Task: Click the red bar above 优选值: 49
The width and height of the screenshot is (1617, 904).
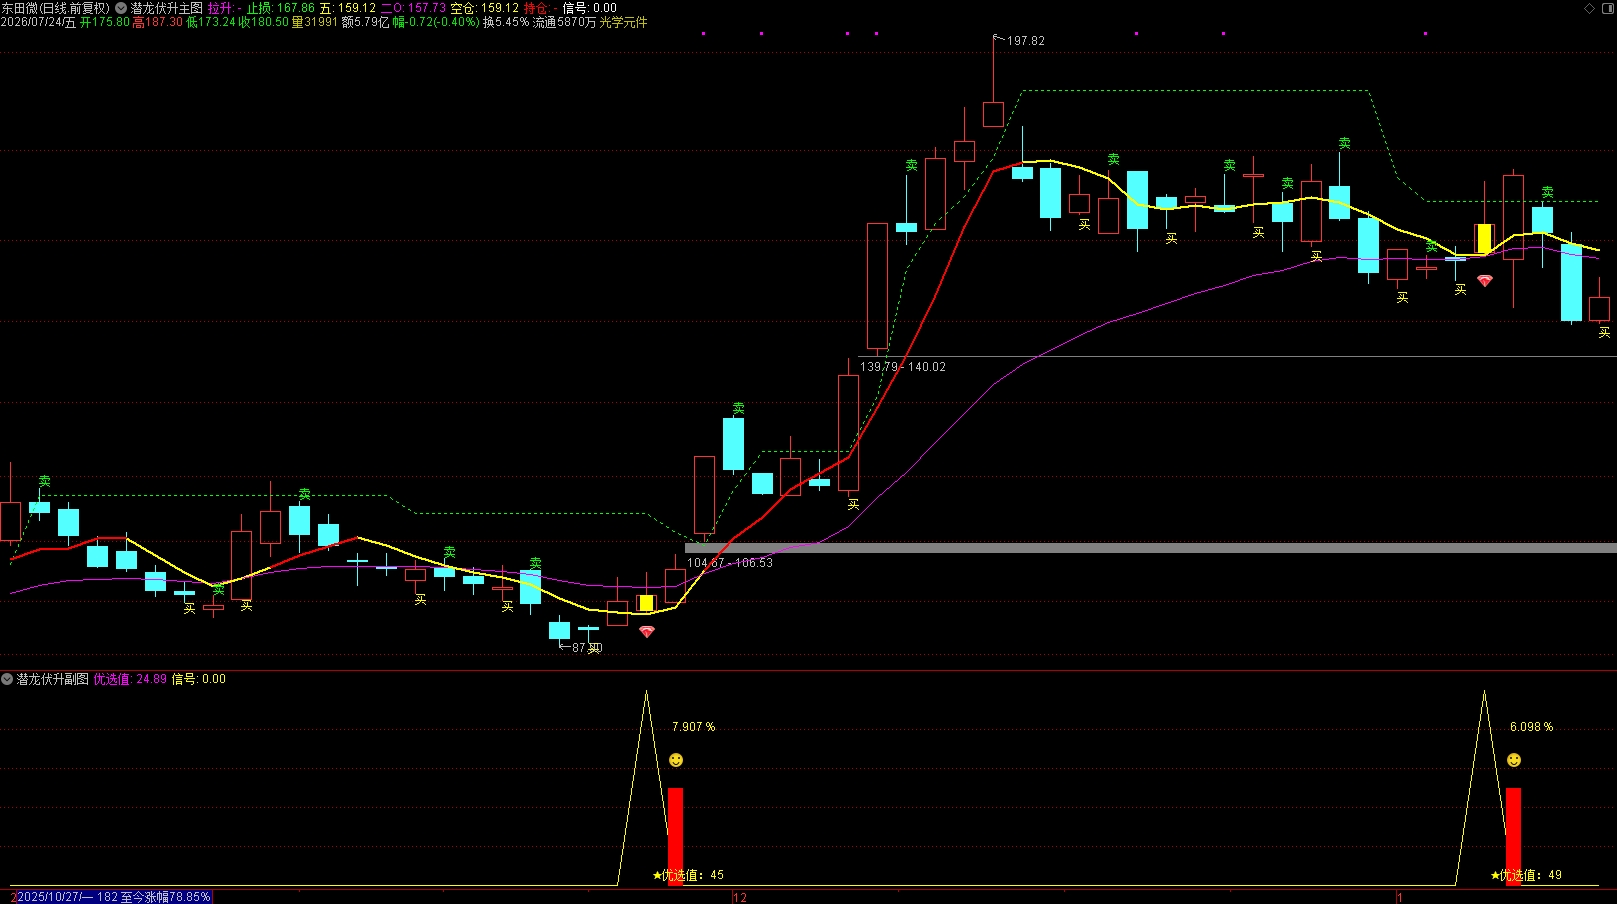Action: pos(1514,836)
